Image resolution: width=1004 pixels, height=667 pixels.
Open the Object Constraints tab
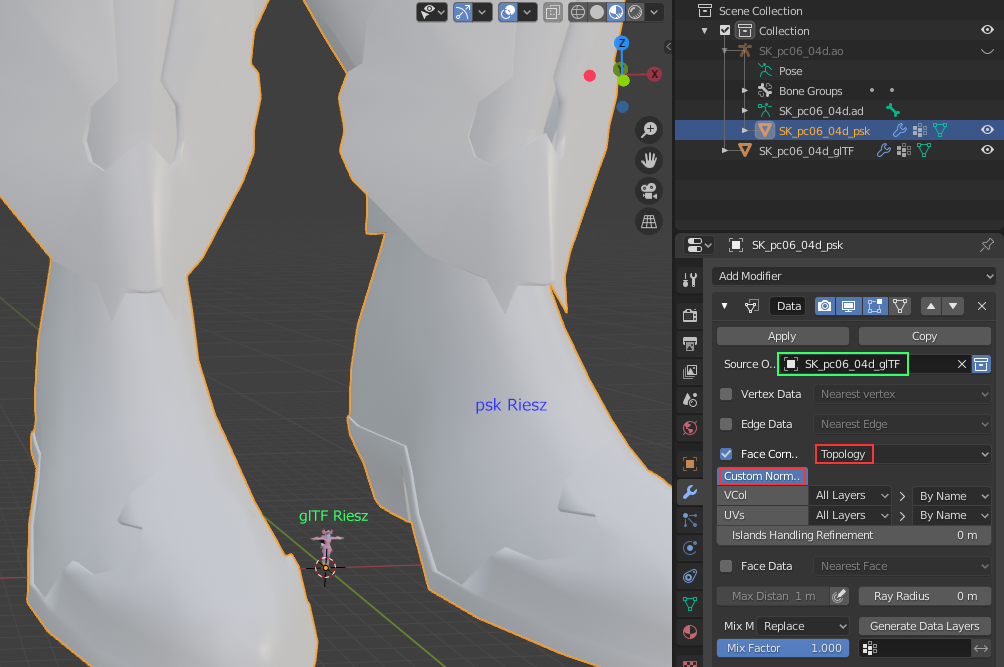pos(690,576)
